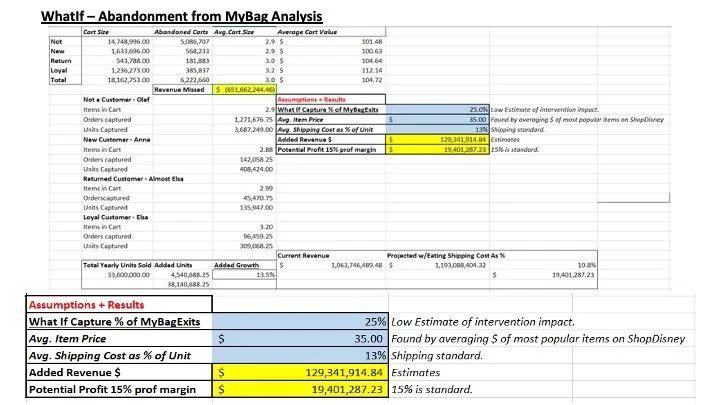Click yellow cell '(651,662,244.46)'

pyautogui.click(x=244, y=90)
